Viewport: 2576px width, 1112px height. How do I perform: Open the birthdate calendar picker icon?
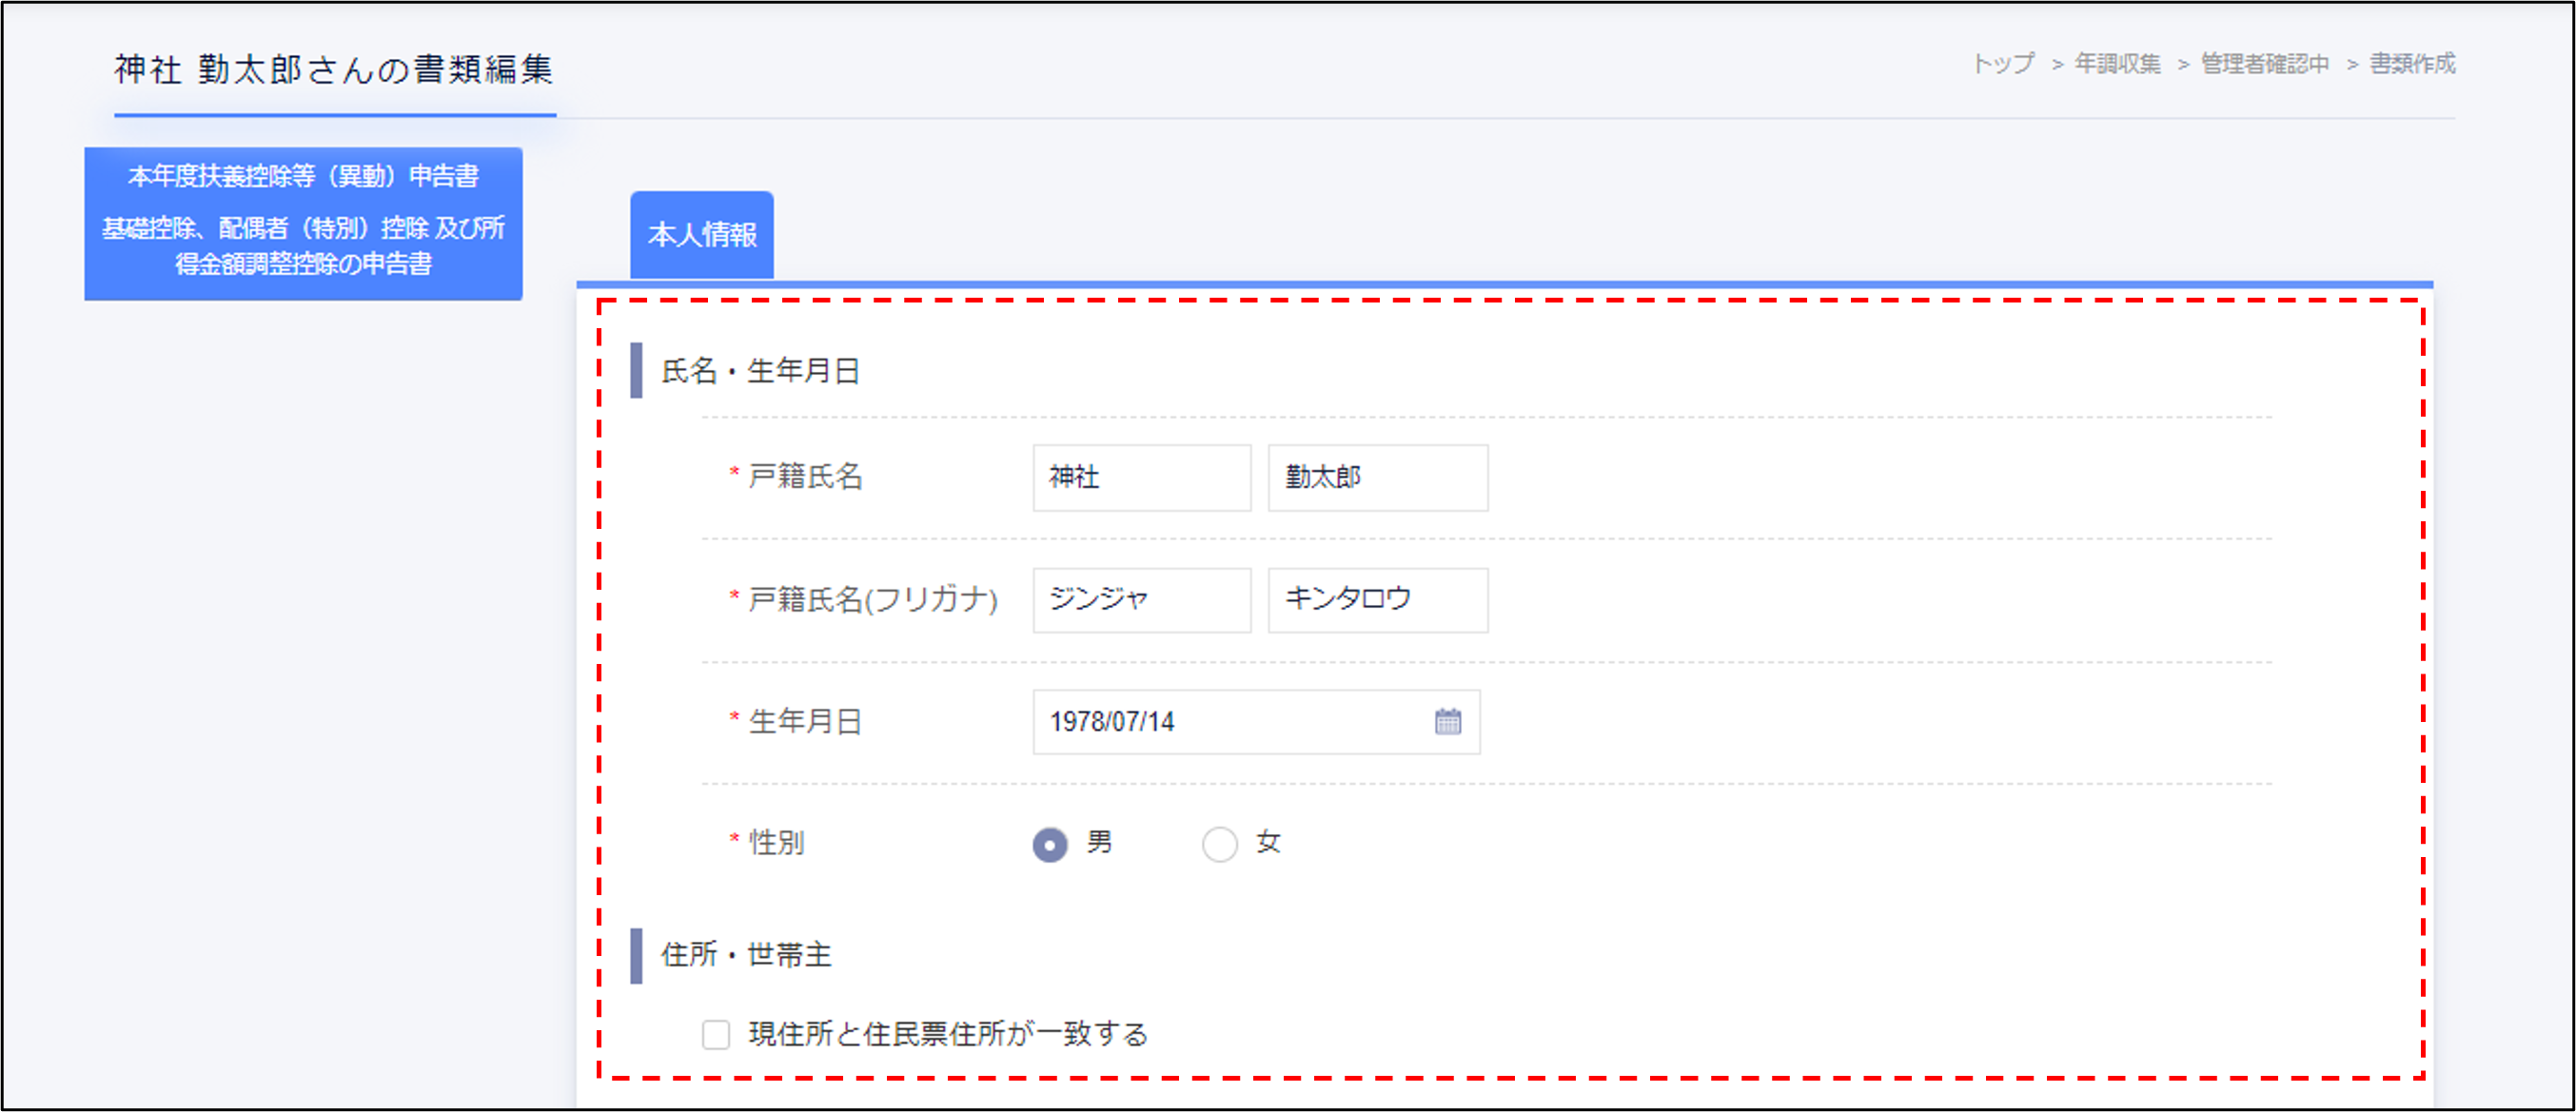tap(1447, 721)
